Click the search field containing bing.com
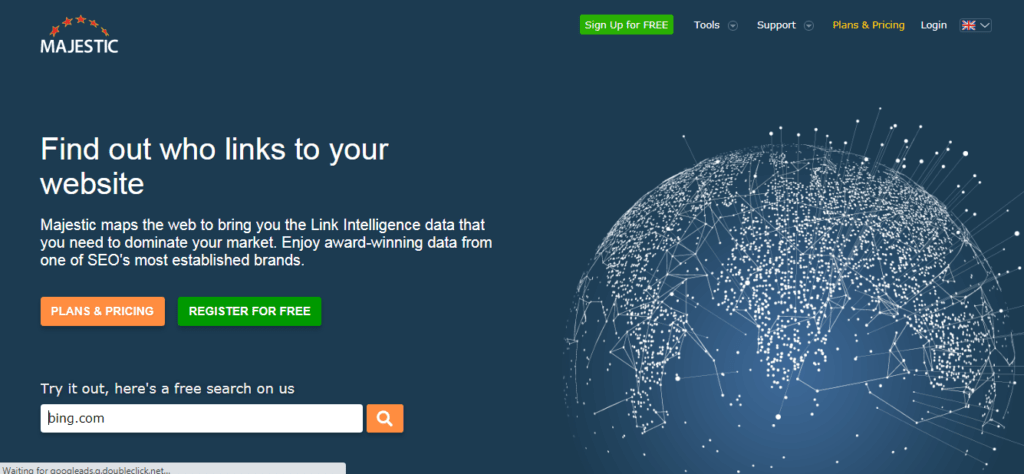The image size is (1024, 474). 202,419
